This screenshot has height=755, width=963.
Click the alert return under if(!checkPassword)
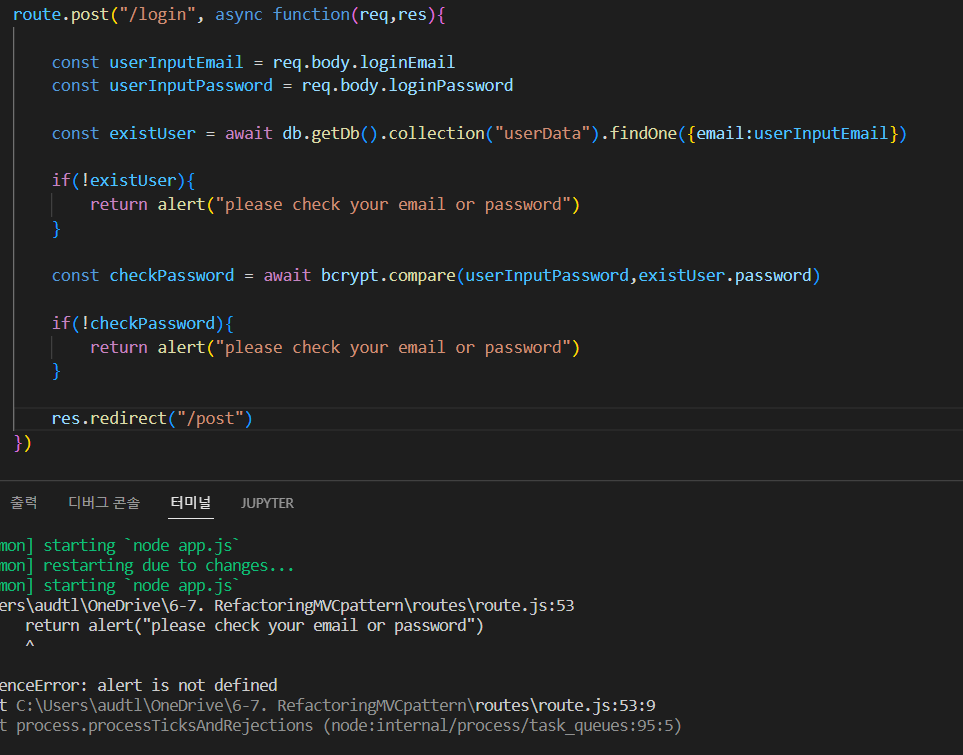(x=335, y=348)
